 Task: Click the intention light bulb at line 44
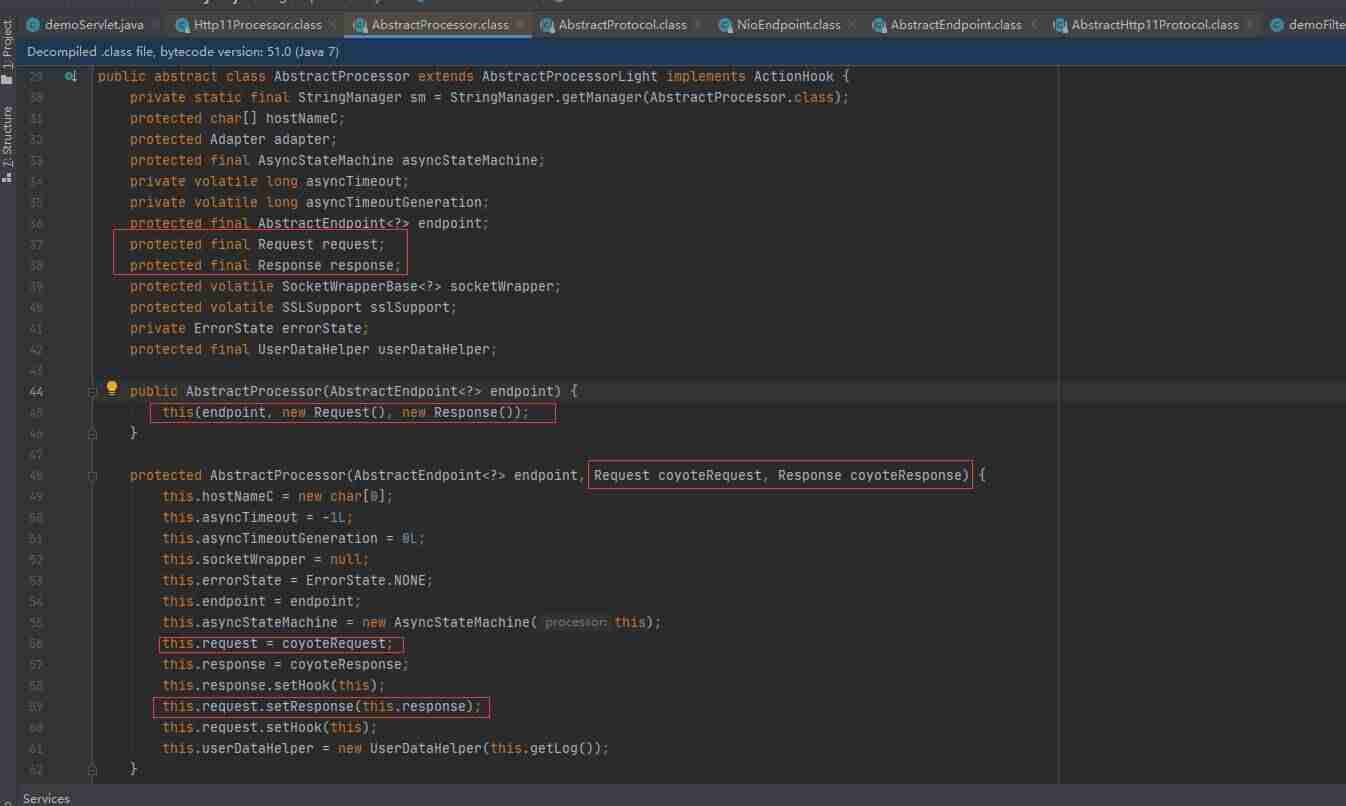112,389
